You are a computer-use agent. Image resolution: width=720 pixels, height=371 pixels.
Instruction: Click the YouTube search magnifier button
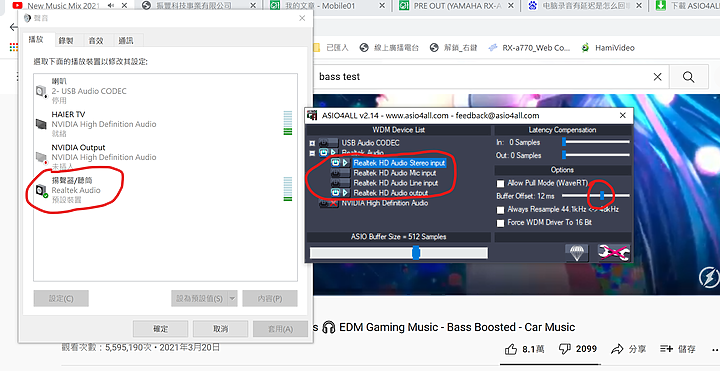pos(688,77)
